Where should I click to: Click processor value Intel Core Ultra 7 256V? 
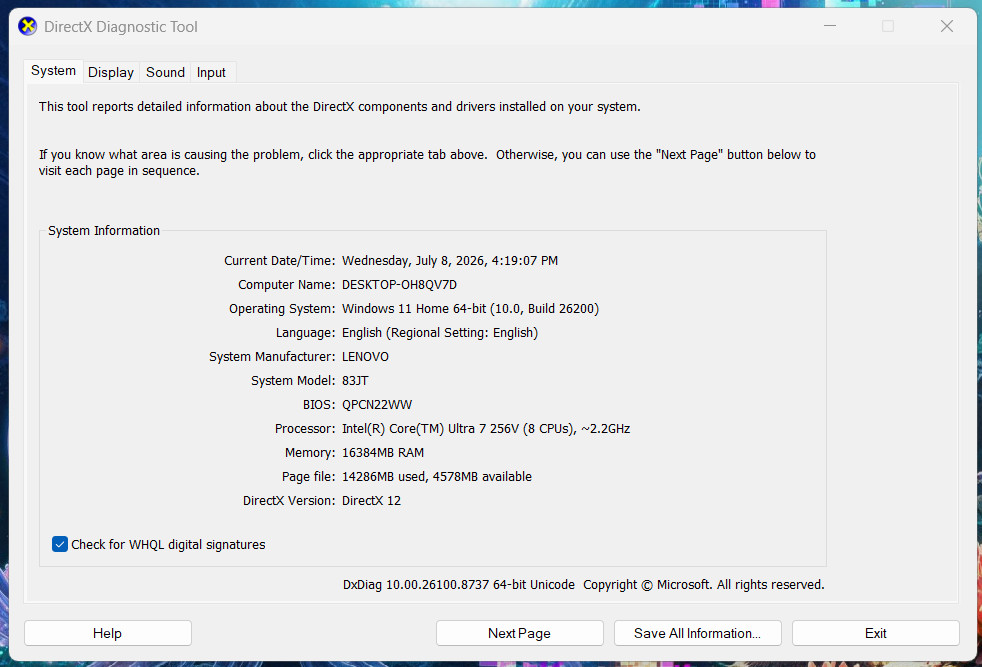486,428
